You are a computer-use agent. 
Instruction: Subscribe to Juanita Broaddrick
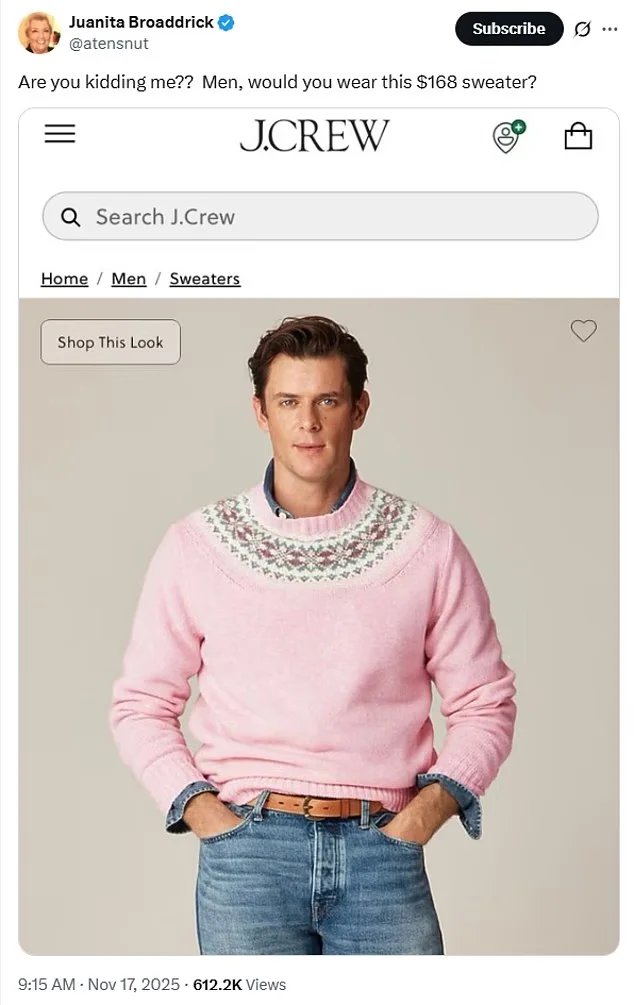tap(509, 29)
